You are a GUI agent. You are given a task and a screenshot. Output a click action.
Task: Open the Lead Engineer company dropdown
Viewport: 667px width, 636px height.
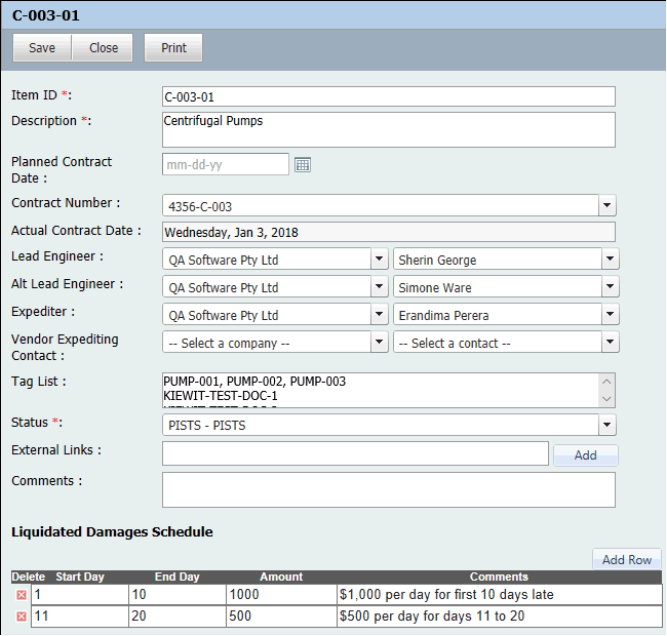379,260
